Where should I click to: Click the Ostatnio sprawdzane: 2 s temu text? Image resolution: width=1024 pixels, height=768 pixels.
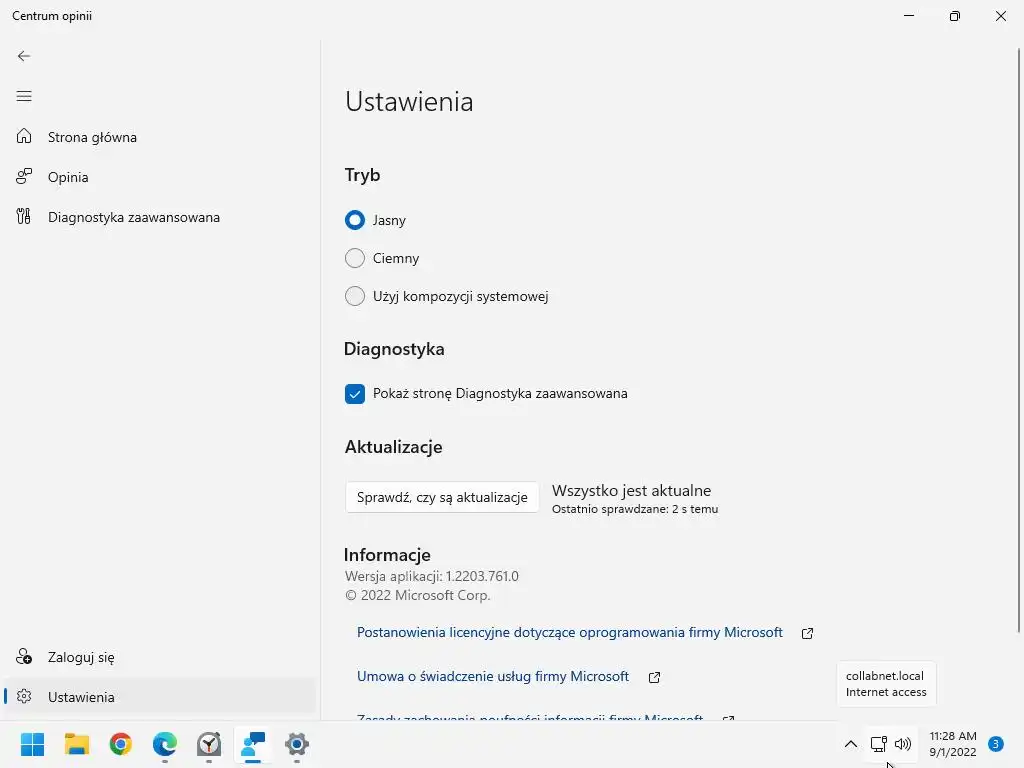click(635, 509)
